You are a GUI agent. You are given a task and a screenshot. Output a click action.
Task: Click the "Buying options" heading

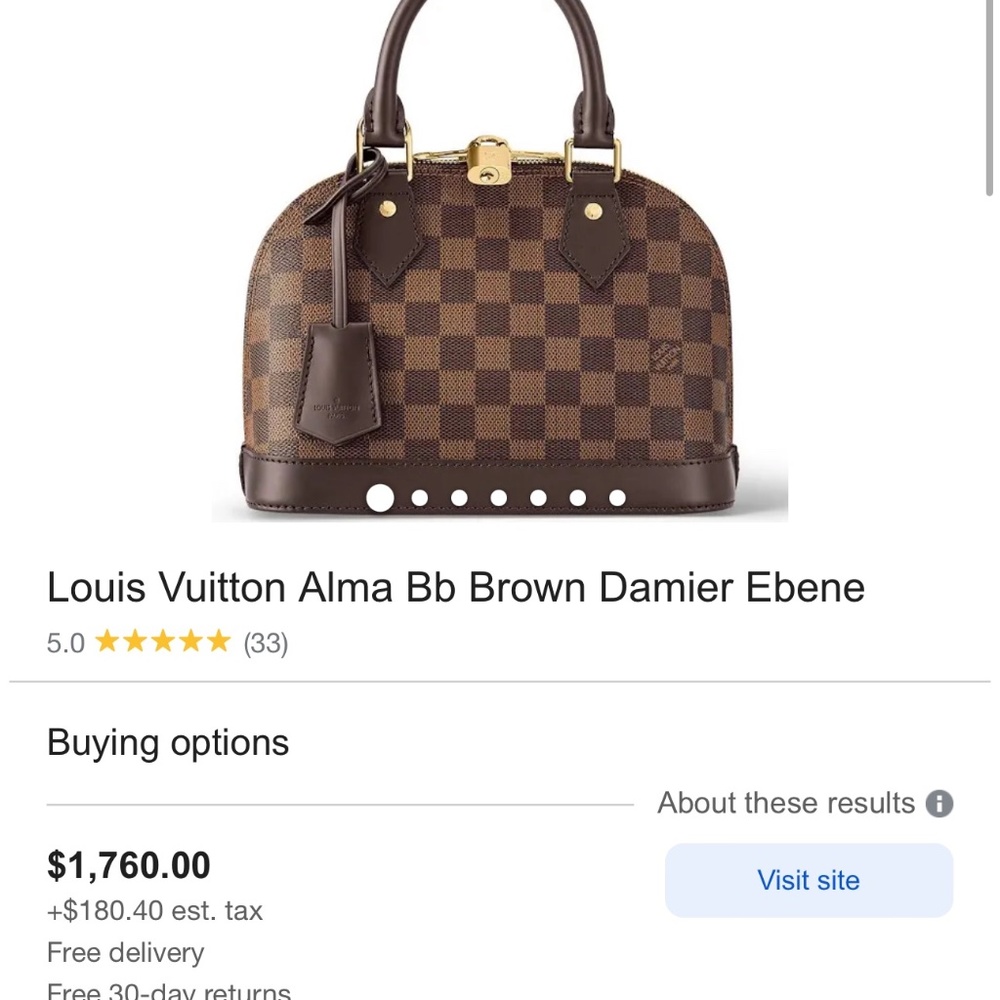click(168, 742)
